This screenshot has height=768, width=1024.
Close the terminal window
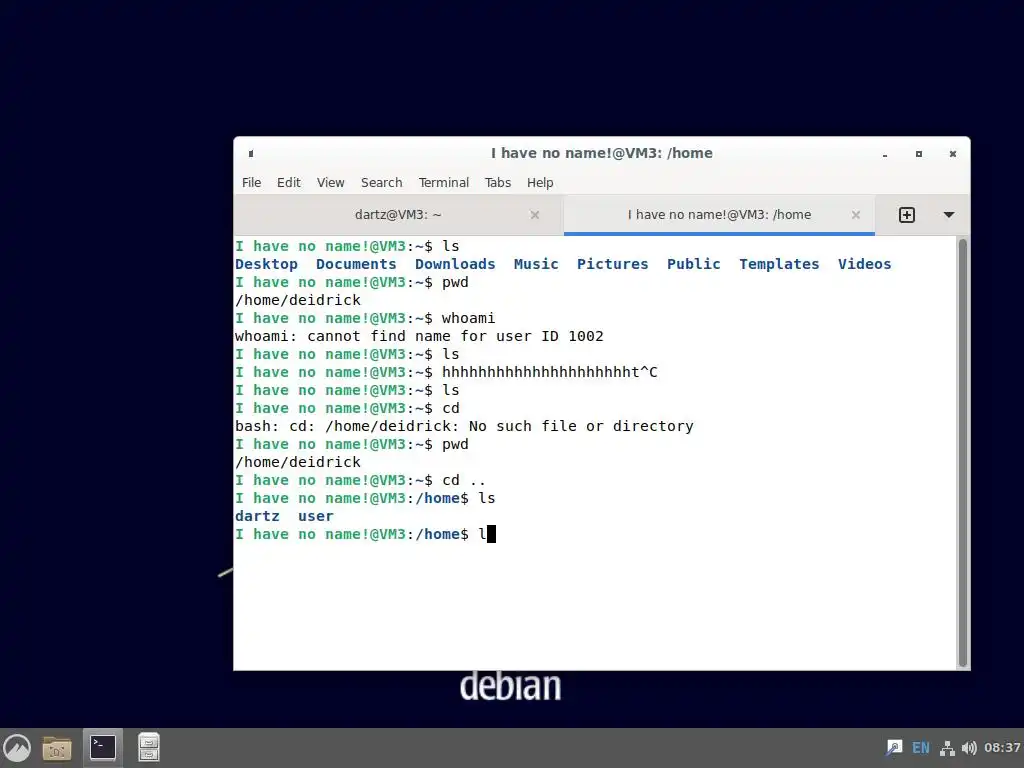coord(953,154)
